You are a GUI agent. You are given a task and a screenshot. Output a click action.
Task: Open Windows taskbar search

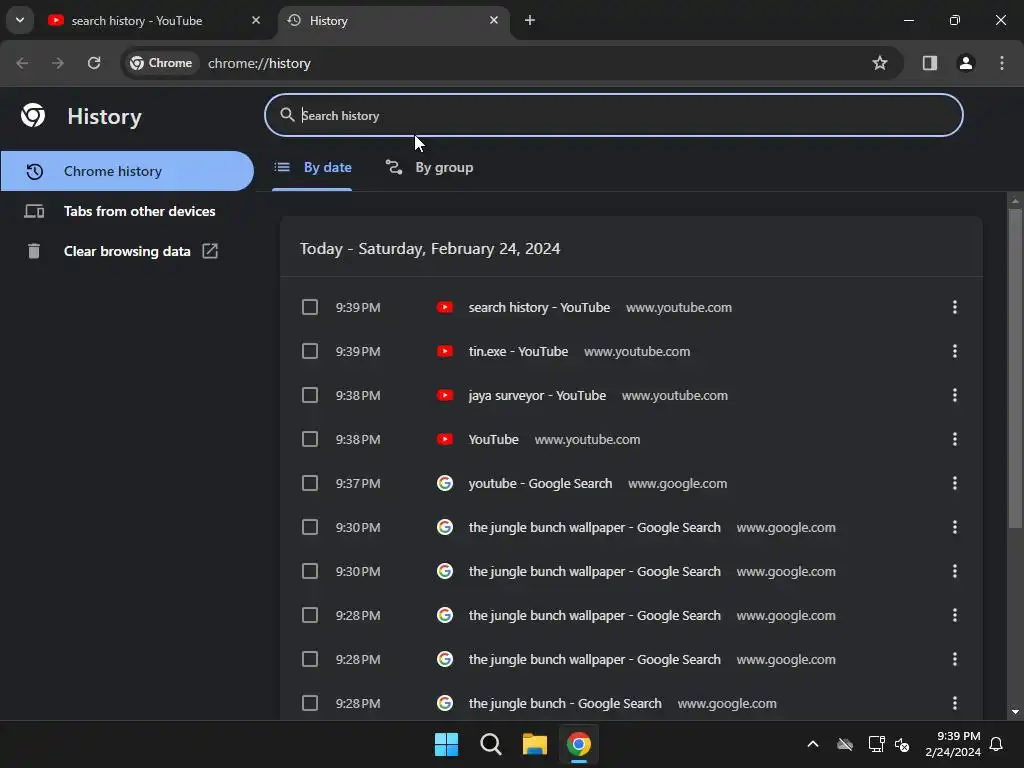tap(490, 744)
